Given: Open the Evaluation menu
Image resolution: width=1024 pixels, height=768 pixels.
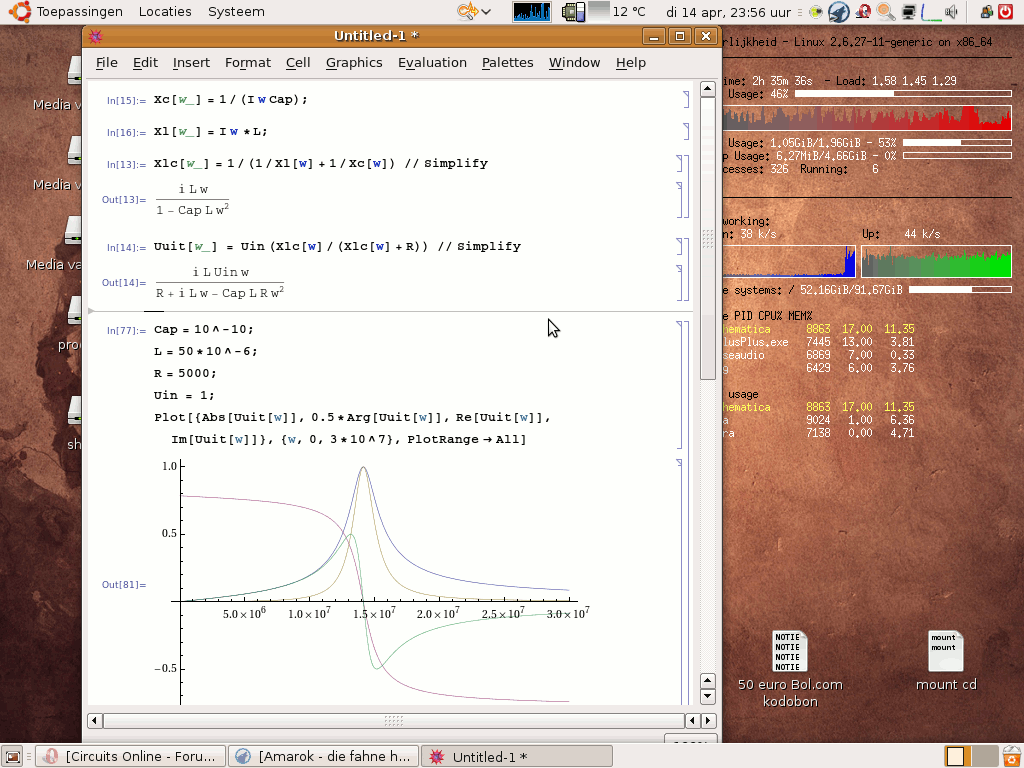Looking at the screenshot, I should [432, 62].
